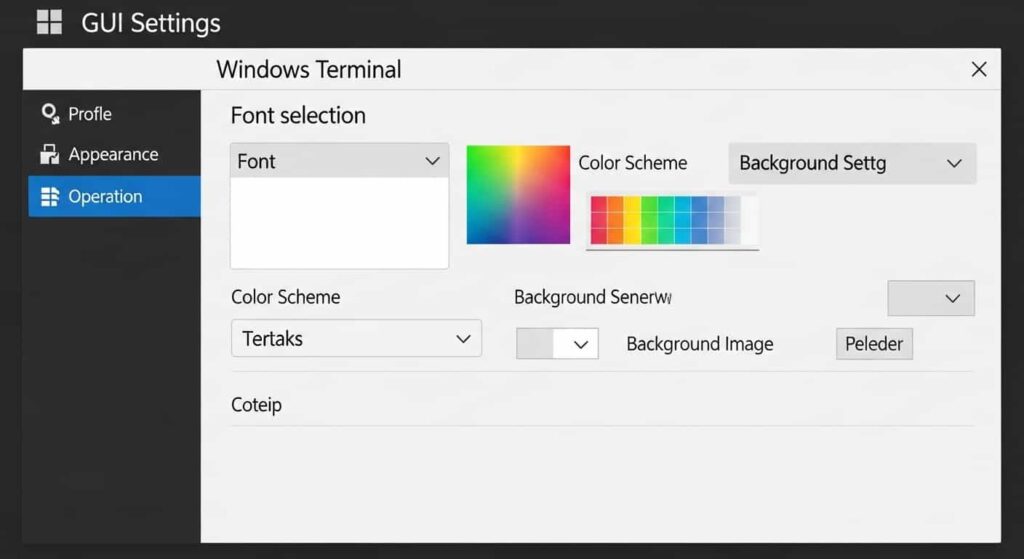The image size is (1024, 559).
Task: Open the unlabeled dropdown beside Background Senerw
Action: click(931, 298)
